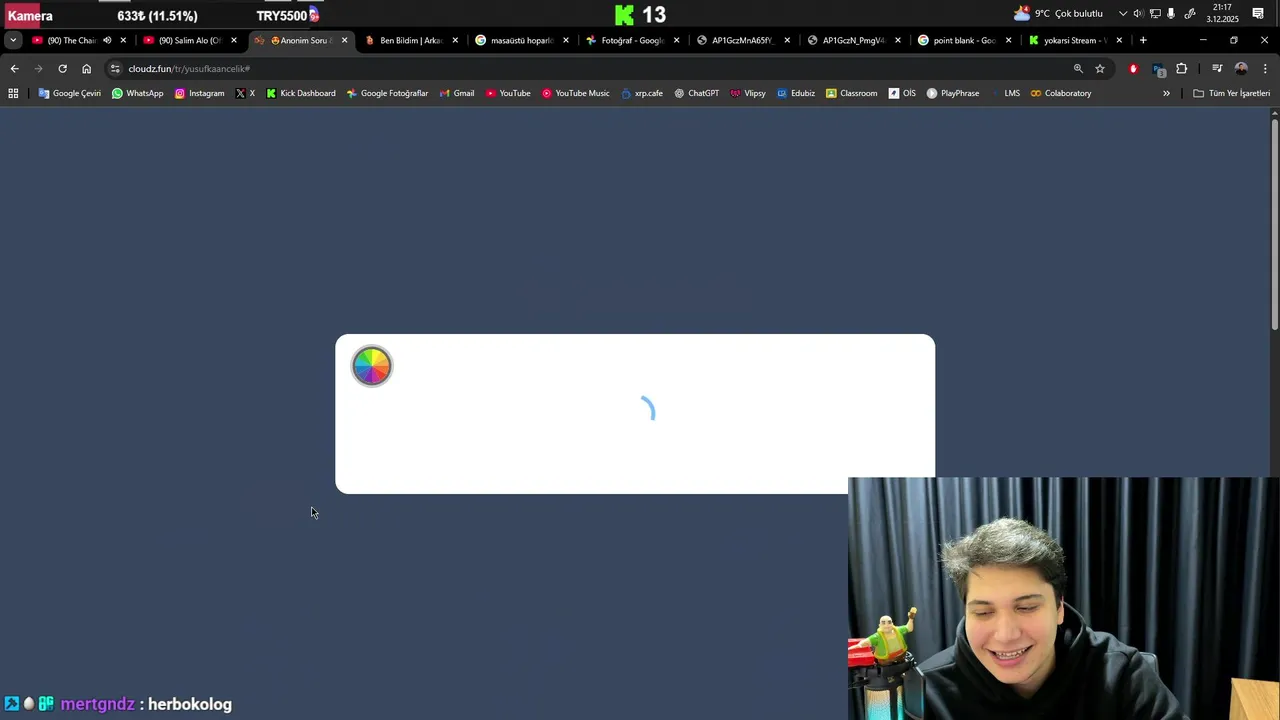Expand the hidden bookmarks chevron
This screenshot has height=720, width=1280.
(x=1166, y=93)
